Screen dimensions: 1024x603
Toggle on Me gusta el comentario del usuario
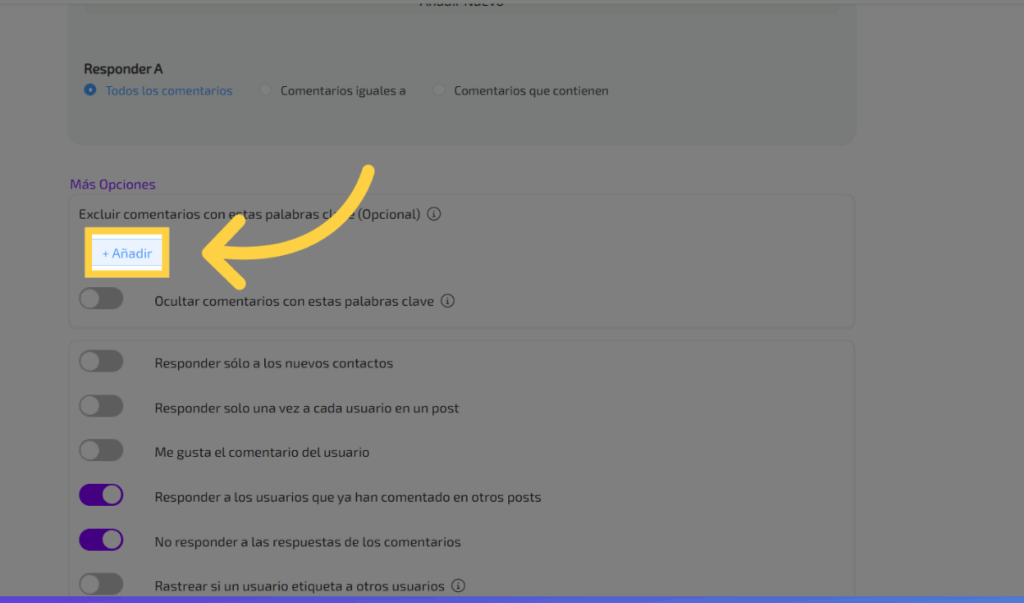(101, 451)
